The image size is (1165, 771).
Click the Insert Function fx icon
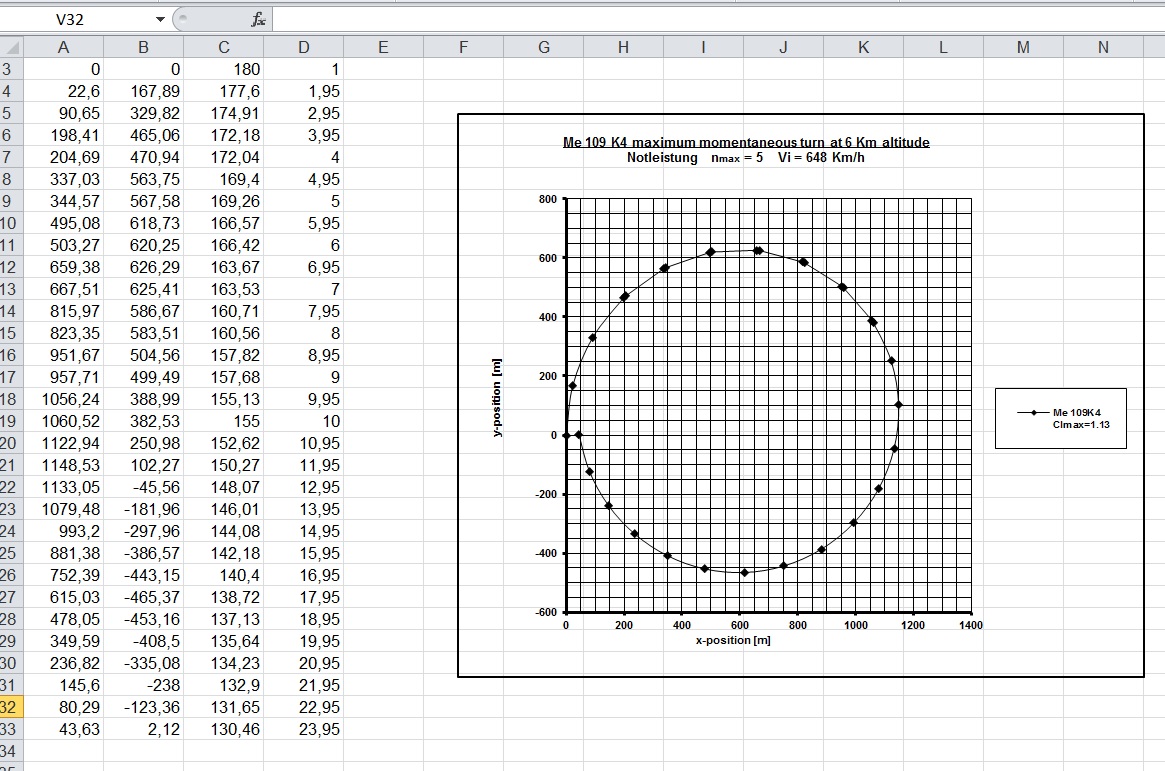coord(258,19)
